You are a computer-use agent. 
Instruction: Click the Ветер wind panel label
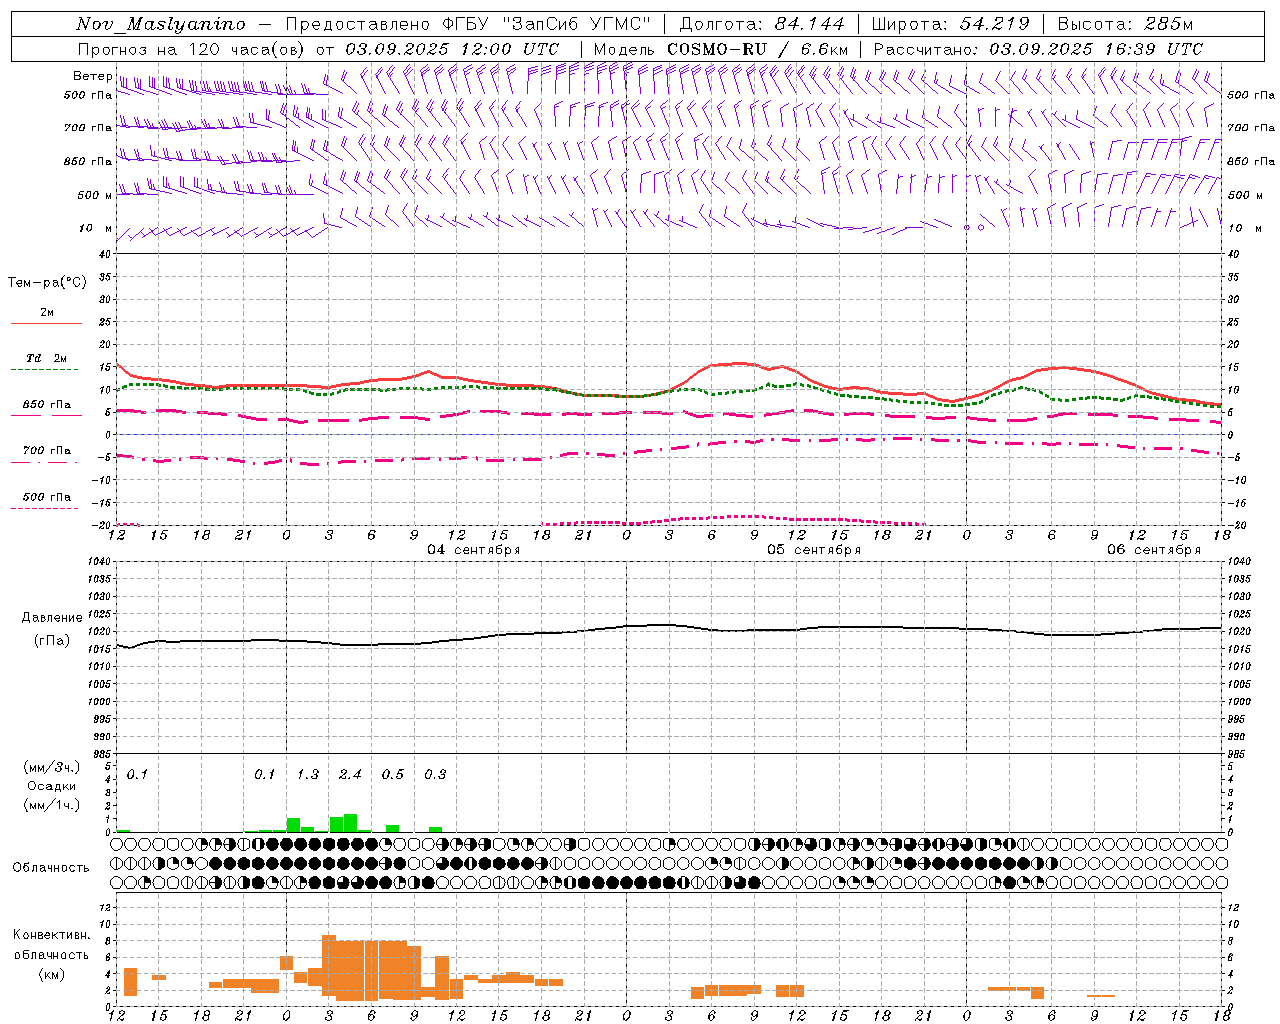(92, 76)
